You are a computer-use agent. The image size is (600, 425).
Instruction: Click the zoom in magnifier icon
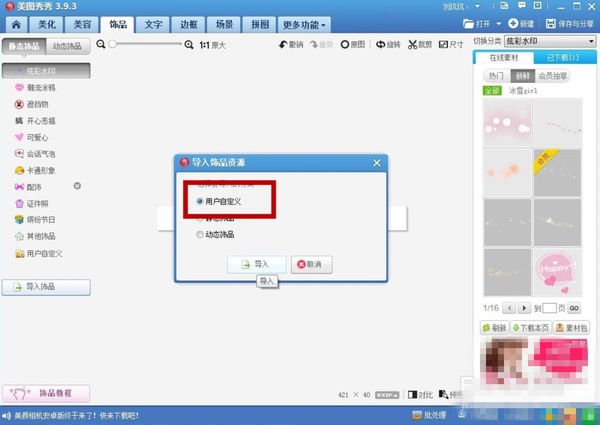point(189,45)
